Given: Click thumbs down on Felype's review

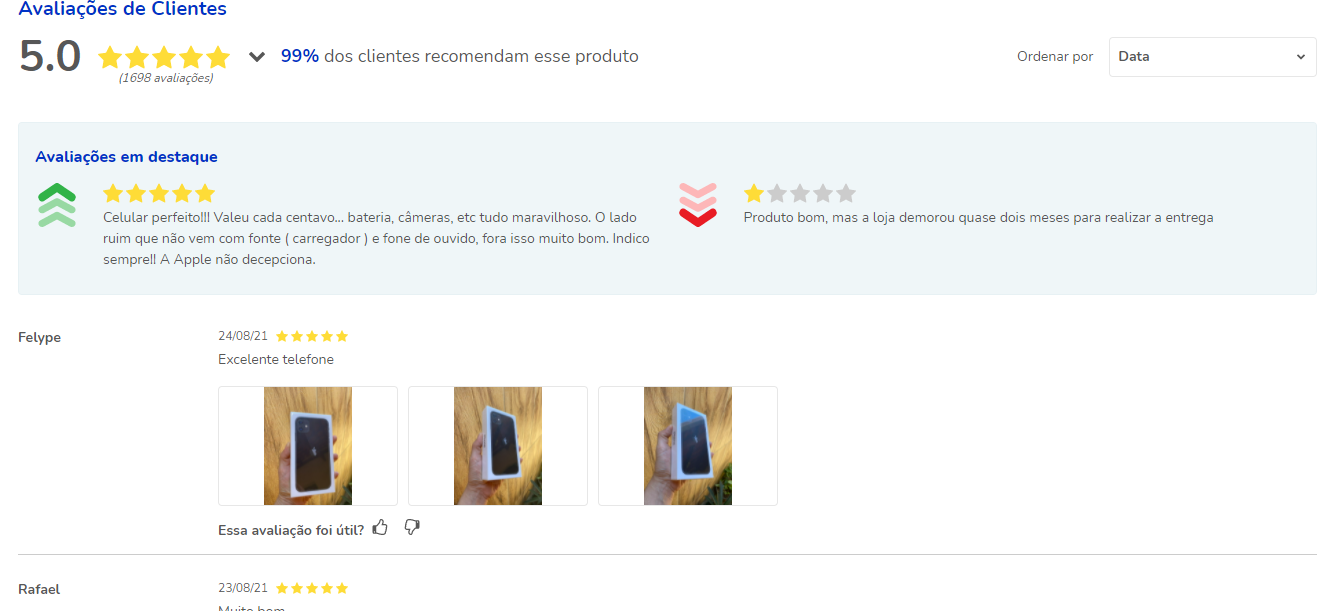Looking at the screenshot, I should click(x=412, y=527).
